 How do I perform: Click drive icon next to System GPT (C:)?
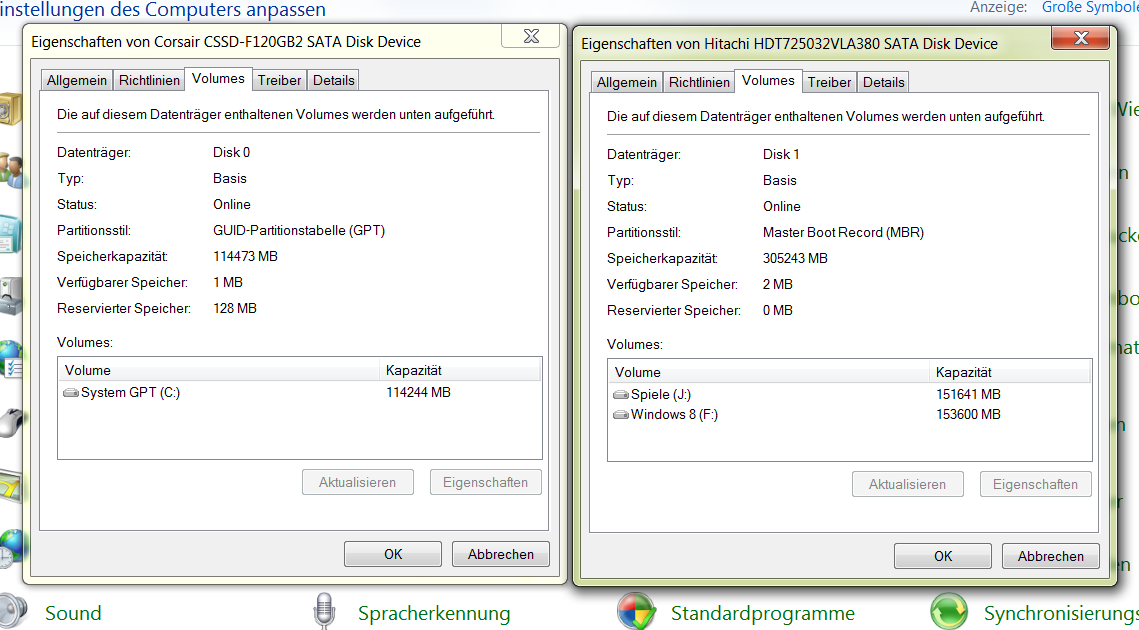70,392
